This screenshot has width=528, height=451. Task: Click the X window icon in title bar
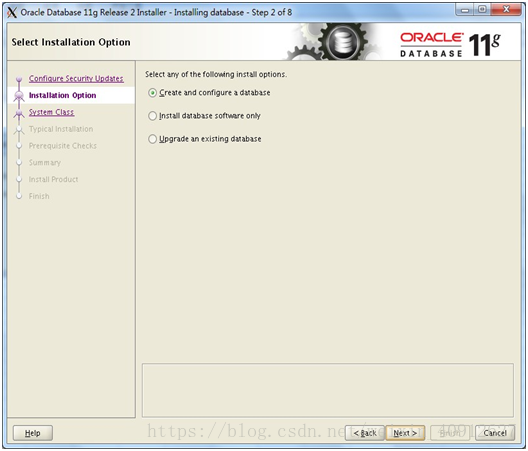[x=12, y=13]
